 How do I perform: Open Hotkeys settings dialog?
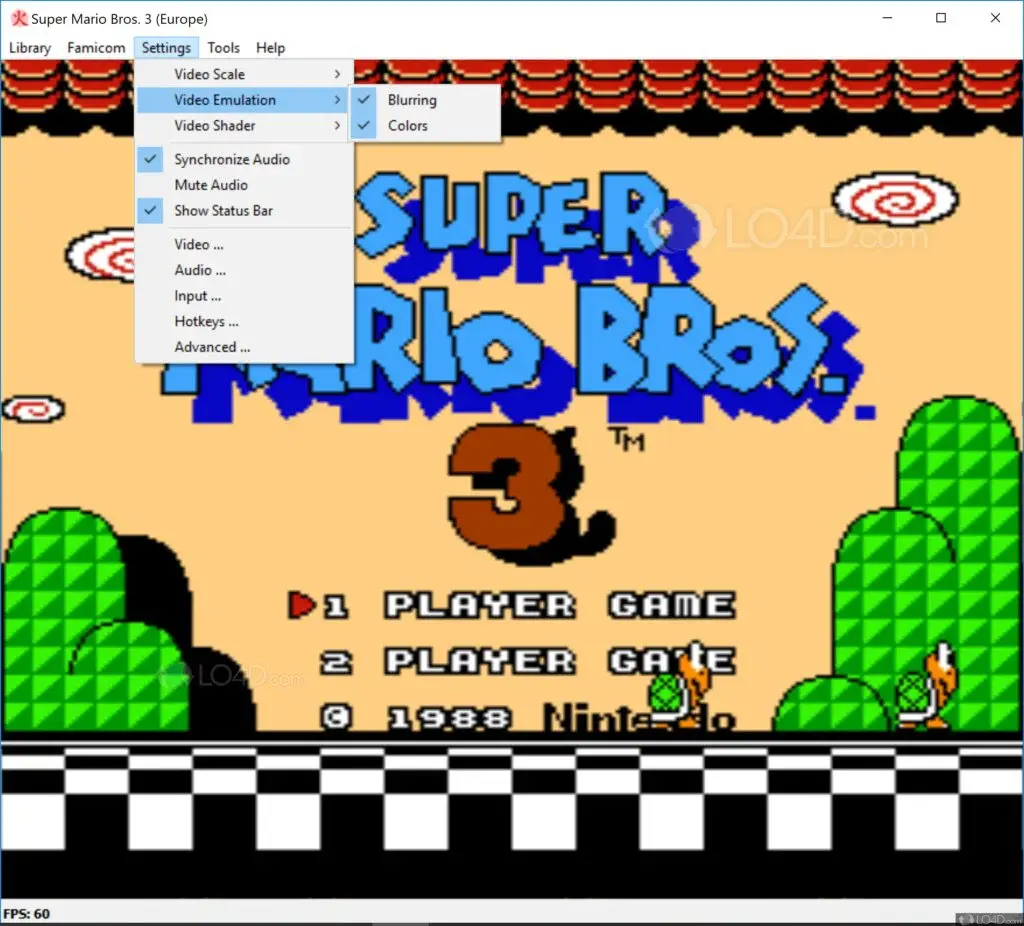(x=245, y=321)
